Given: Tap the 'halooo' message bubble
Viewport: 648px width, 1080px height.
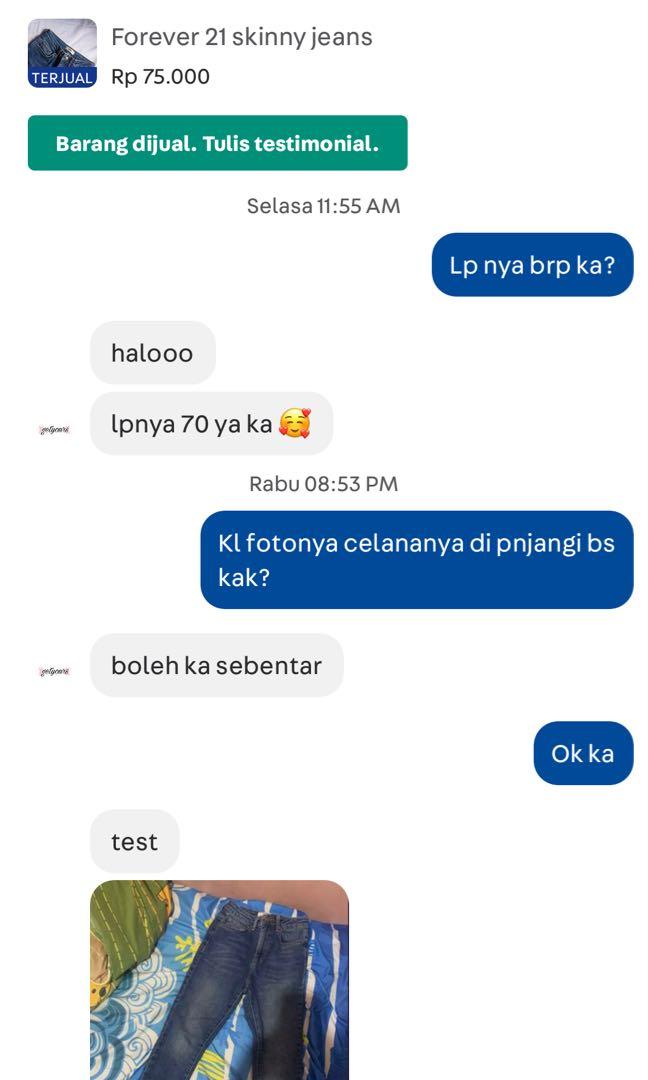Looking at the screenshot, I should coord(153,353).
